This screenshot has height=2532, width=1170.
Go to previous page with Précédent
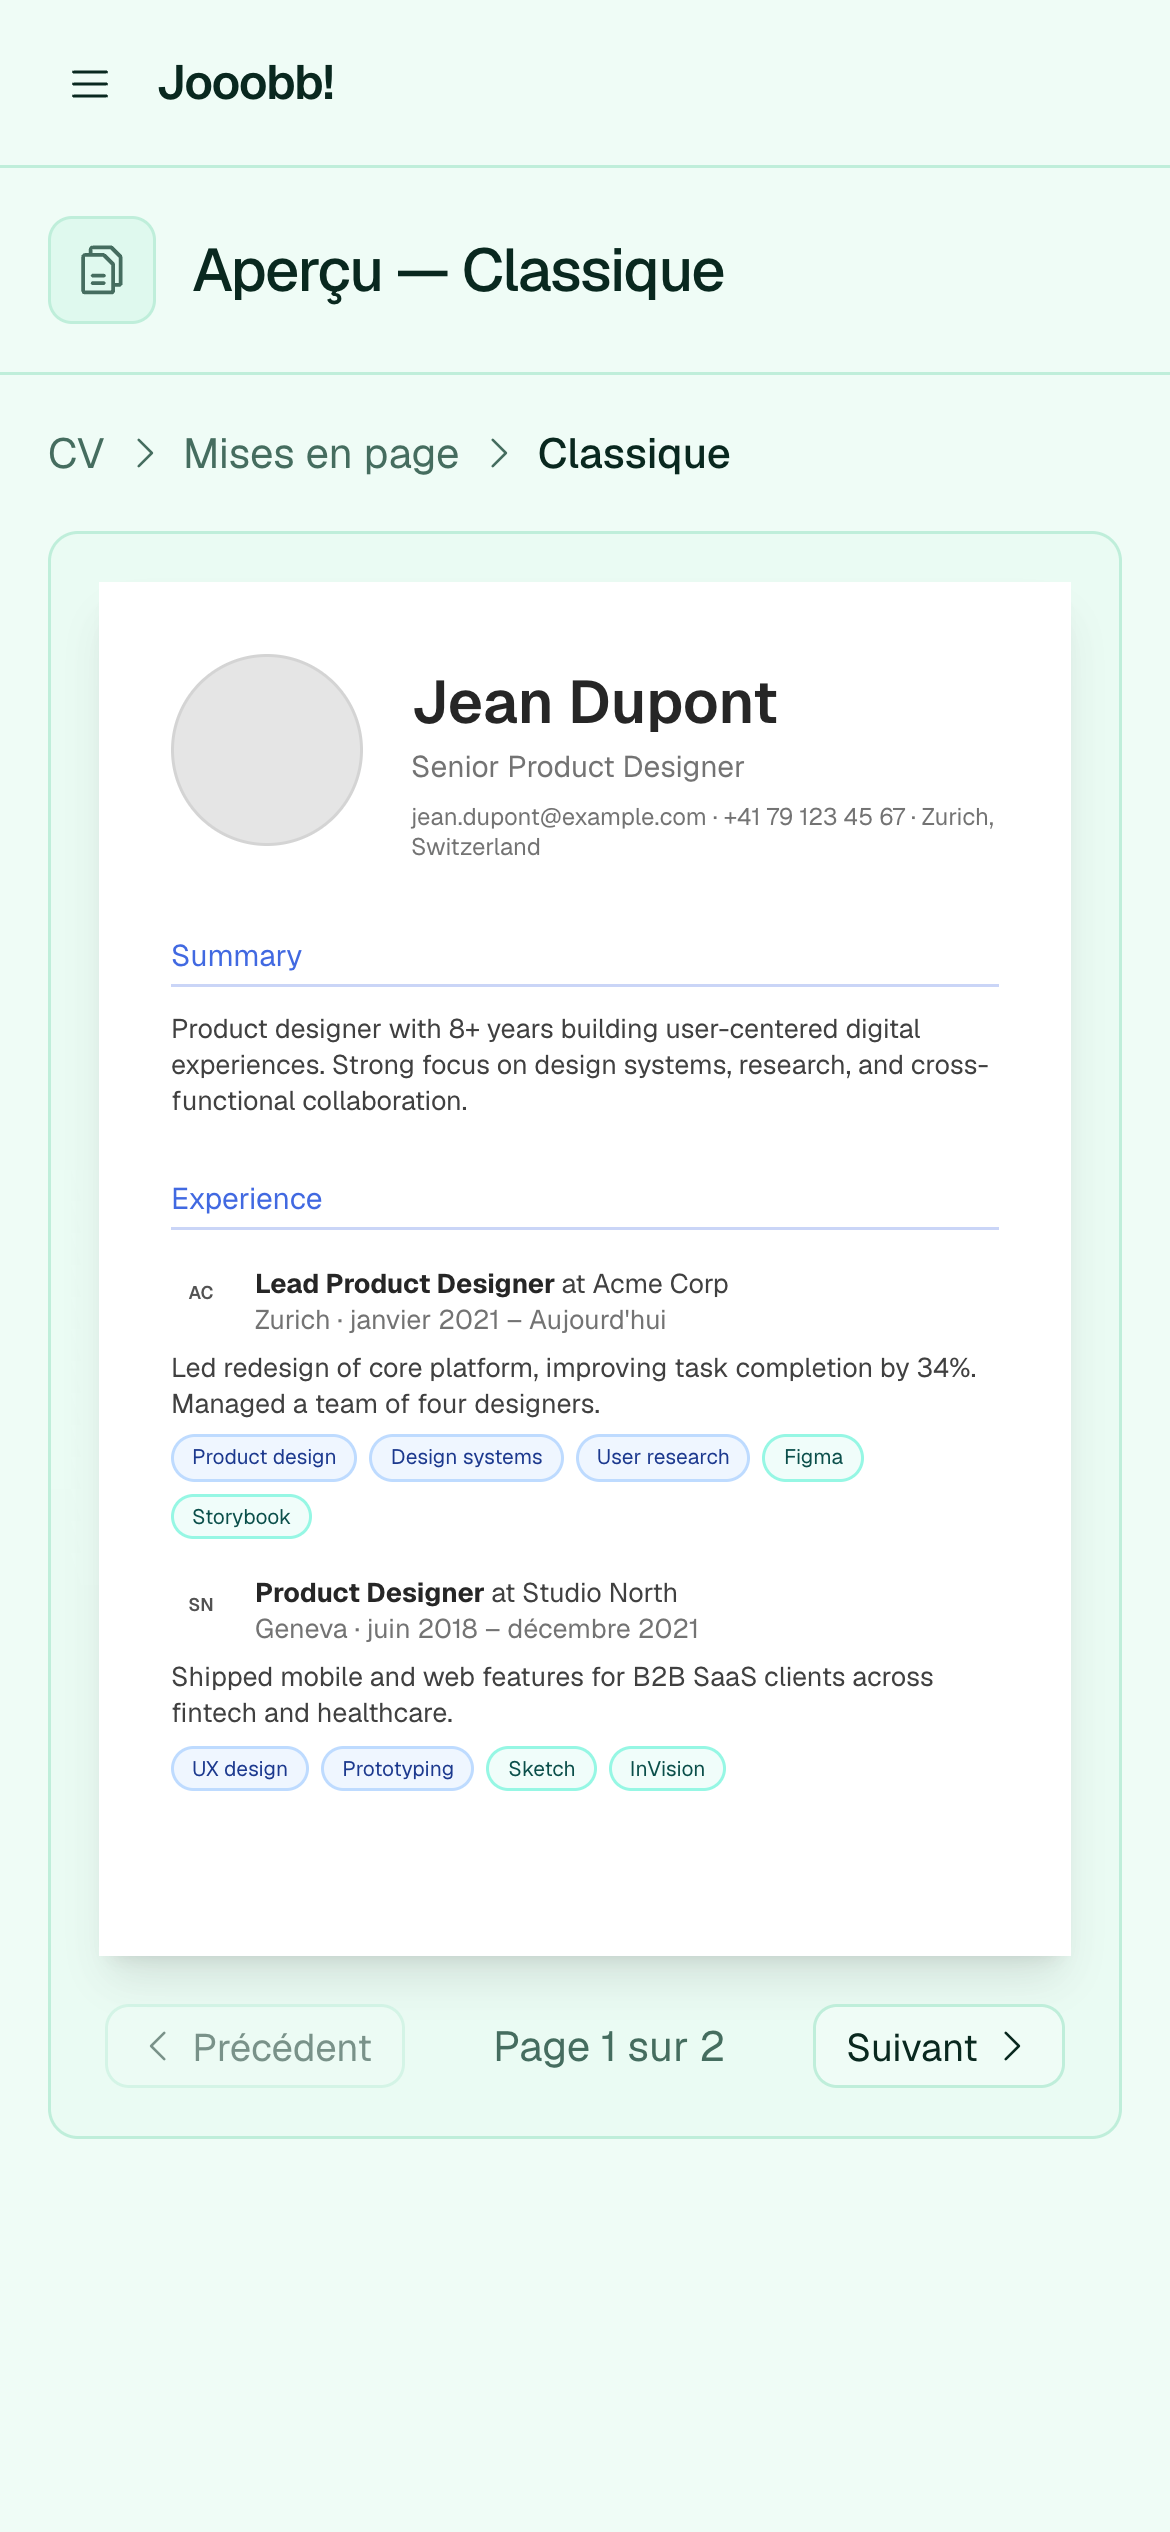coord(255,2046)
